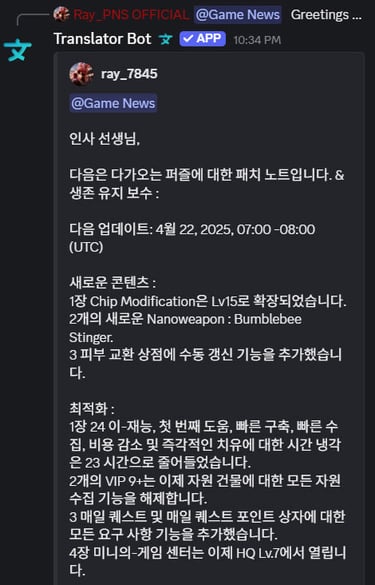The width and height of the screenshot is (375, 585).
Task: Jump to the replied message starting with Greetings
Action: (x=326, y=15)
